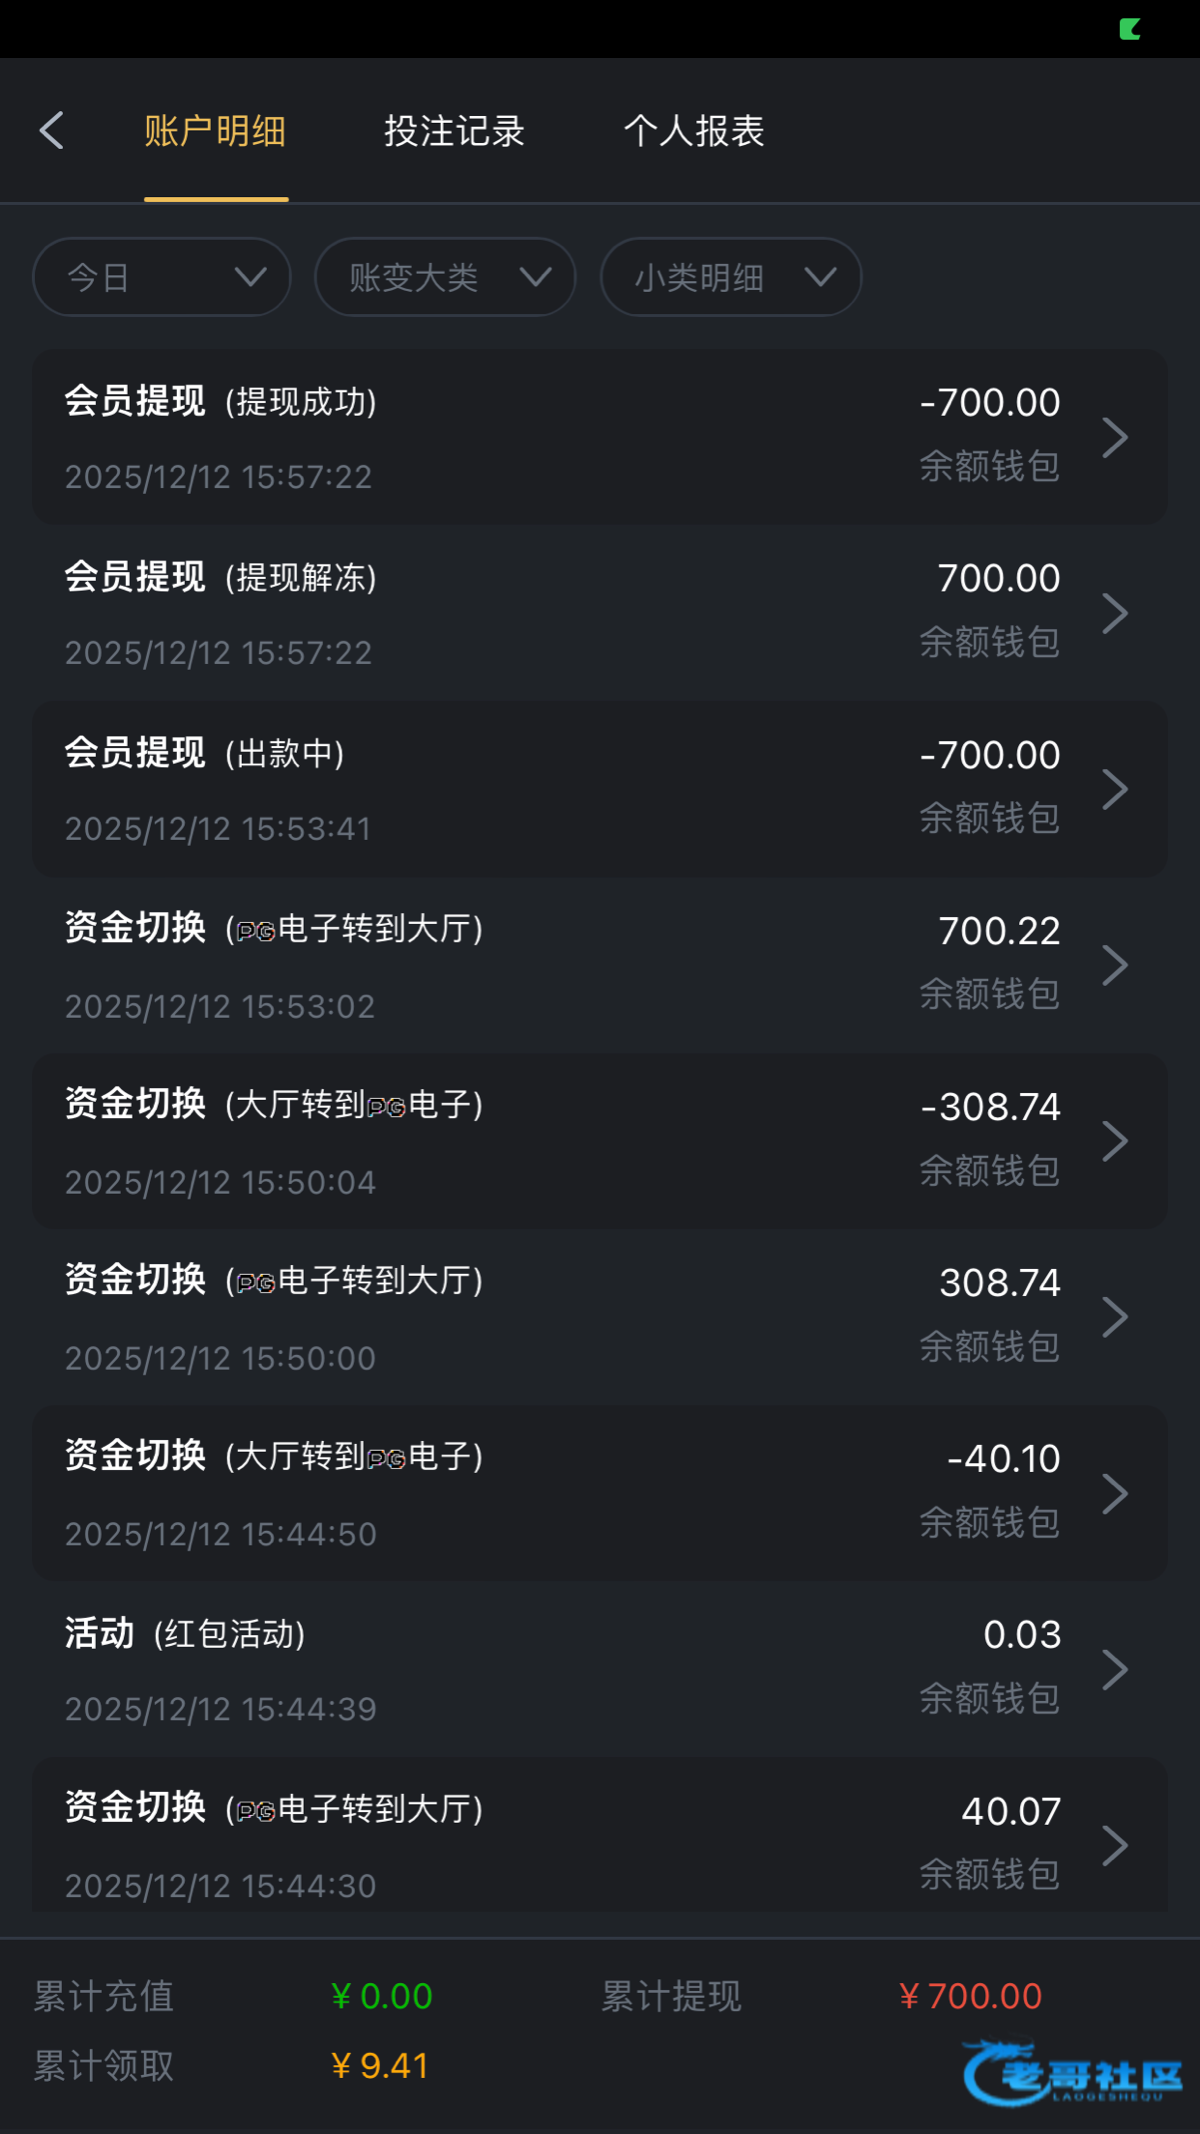Open the 红包活动 activity record

[x=500, y=1669]
